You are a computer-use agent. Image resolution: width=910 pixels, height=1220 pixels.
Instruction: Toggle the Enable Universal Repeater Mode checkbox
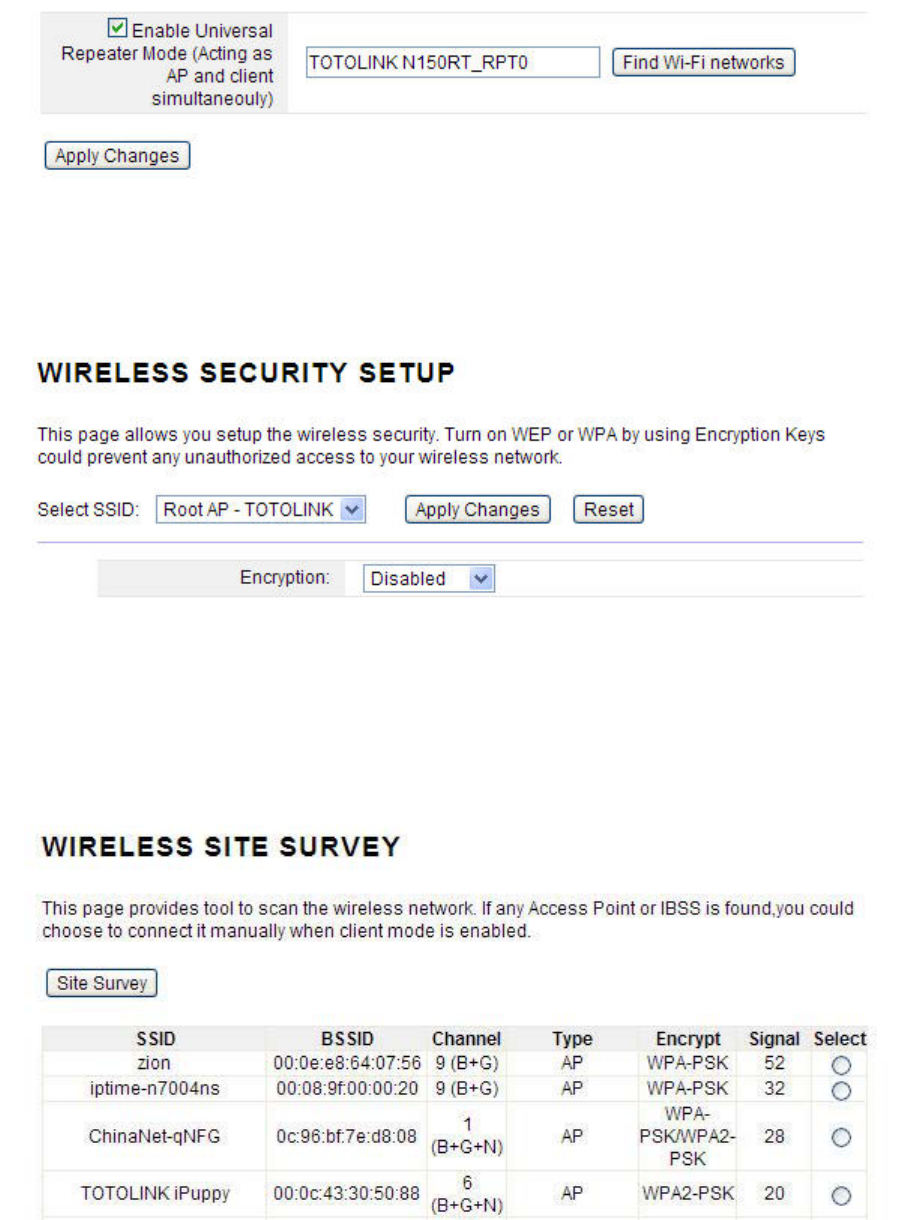pos(117,29)
